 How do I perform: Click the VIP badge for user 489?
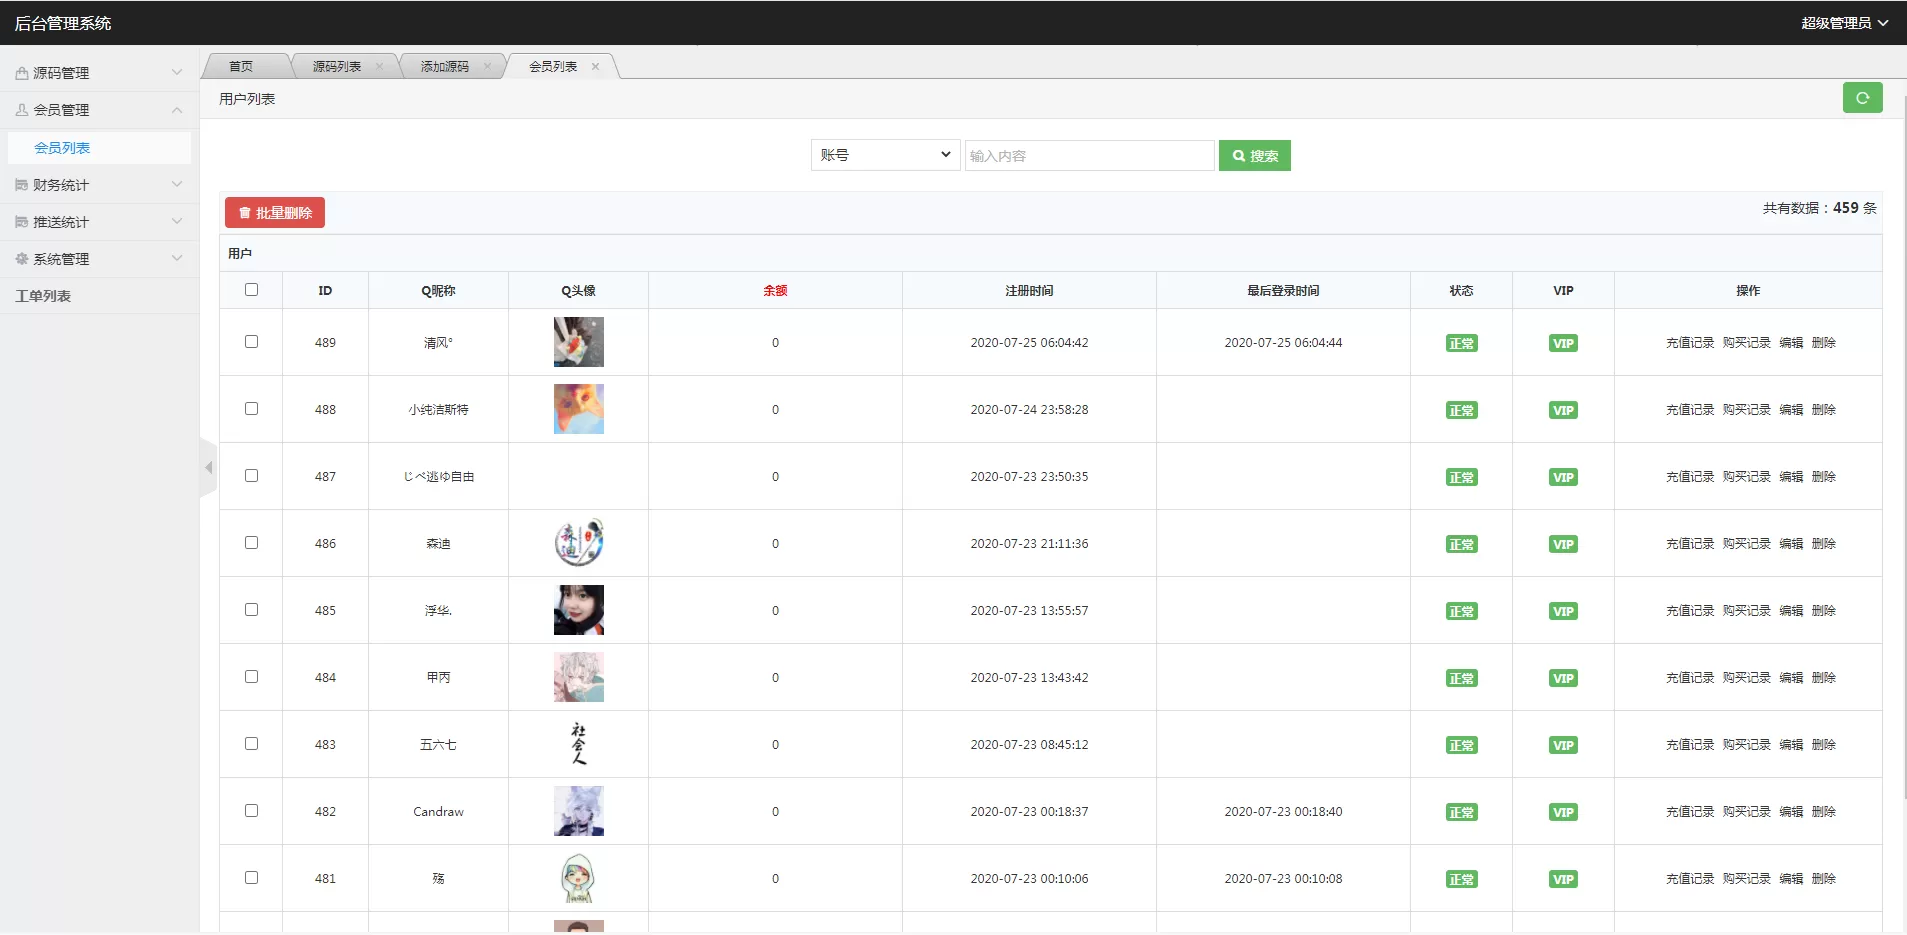pyautogui.click(x=1563, y=343)
